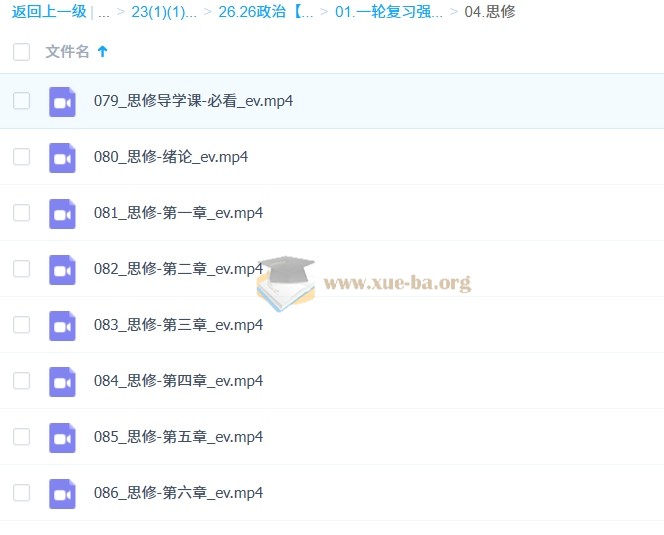Click video icon beside 082_思修-第二章_ev.mp4
The width and height of the screenshot is (664, 535).
[x=63, y=269]
